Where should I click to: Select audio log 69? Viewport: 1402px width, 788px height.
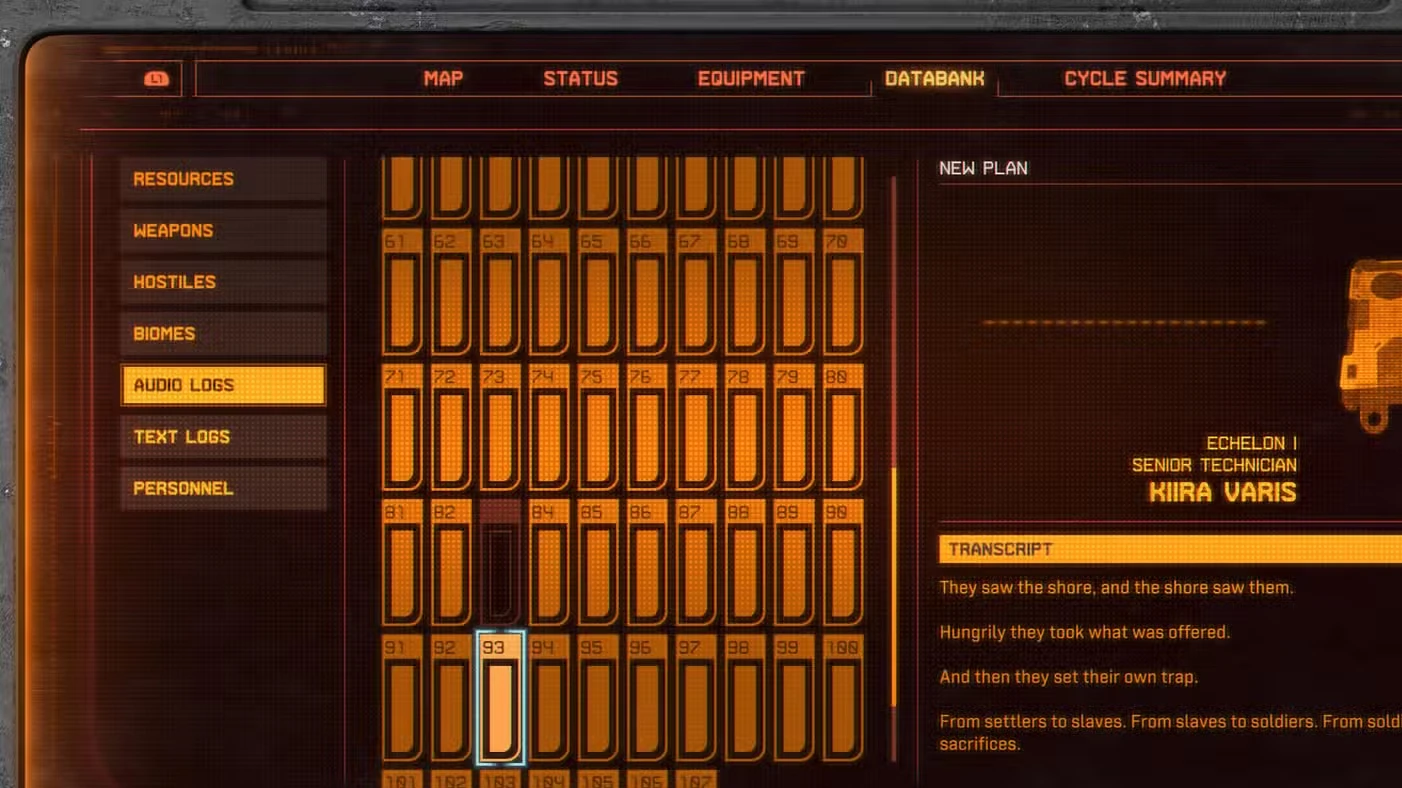794,292
